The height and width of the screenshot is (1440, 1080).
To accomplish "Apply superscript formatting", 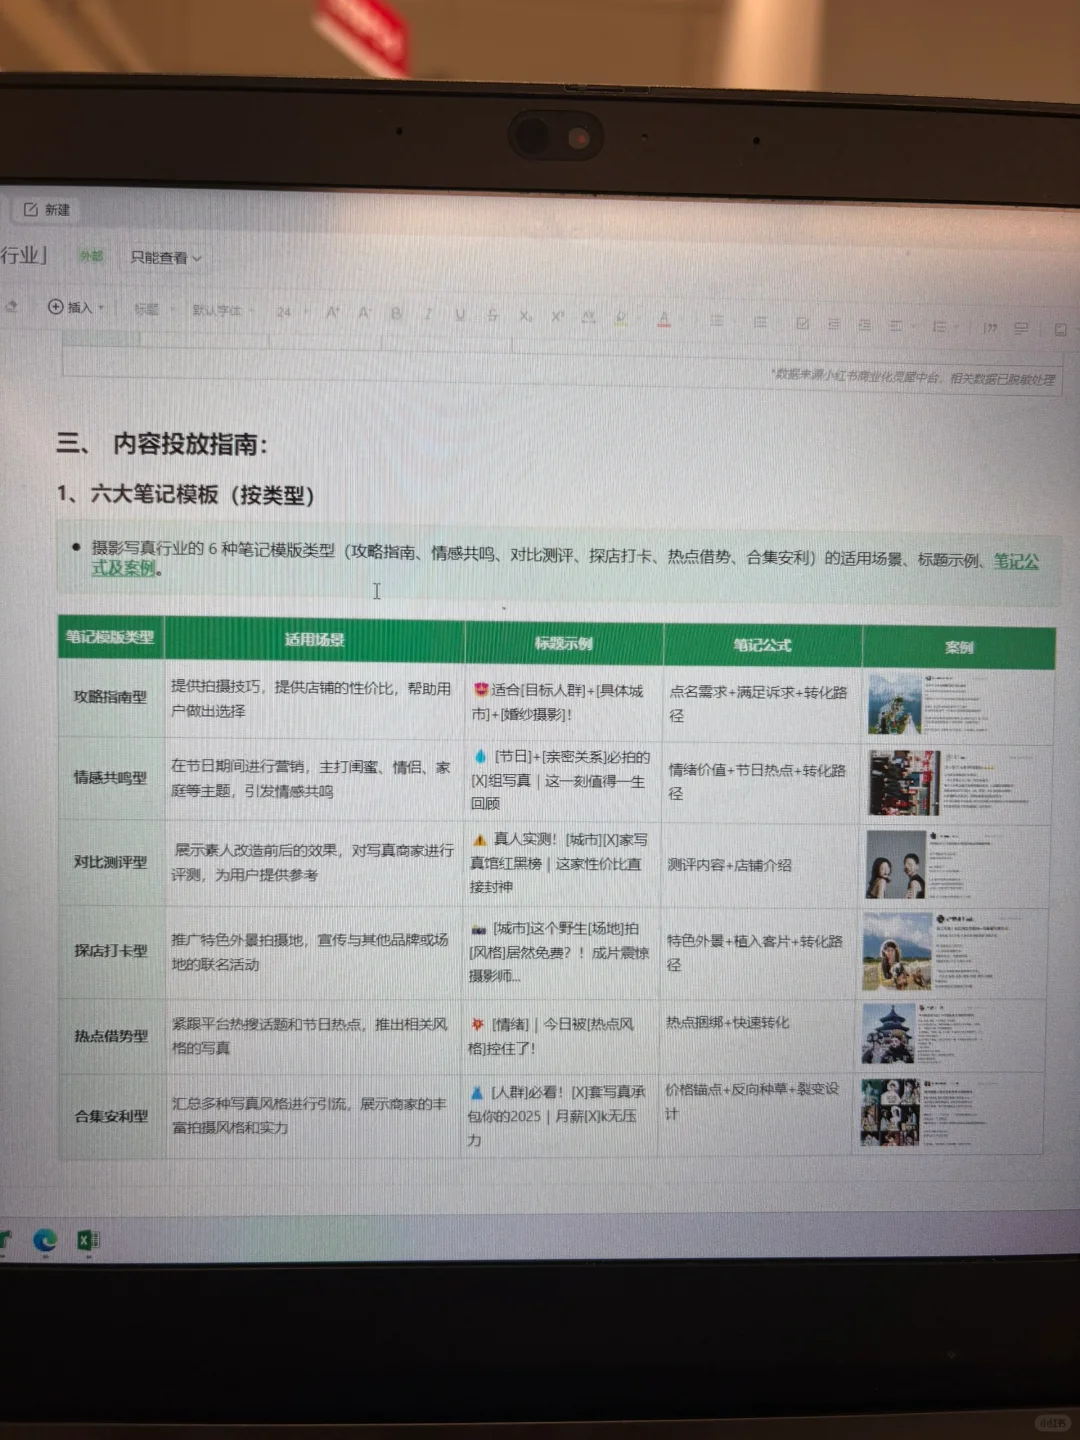I will (557, 316).
